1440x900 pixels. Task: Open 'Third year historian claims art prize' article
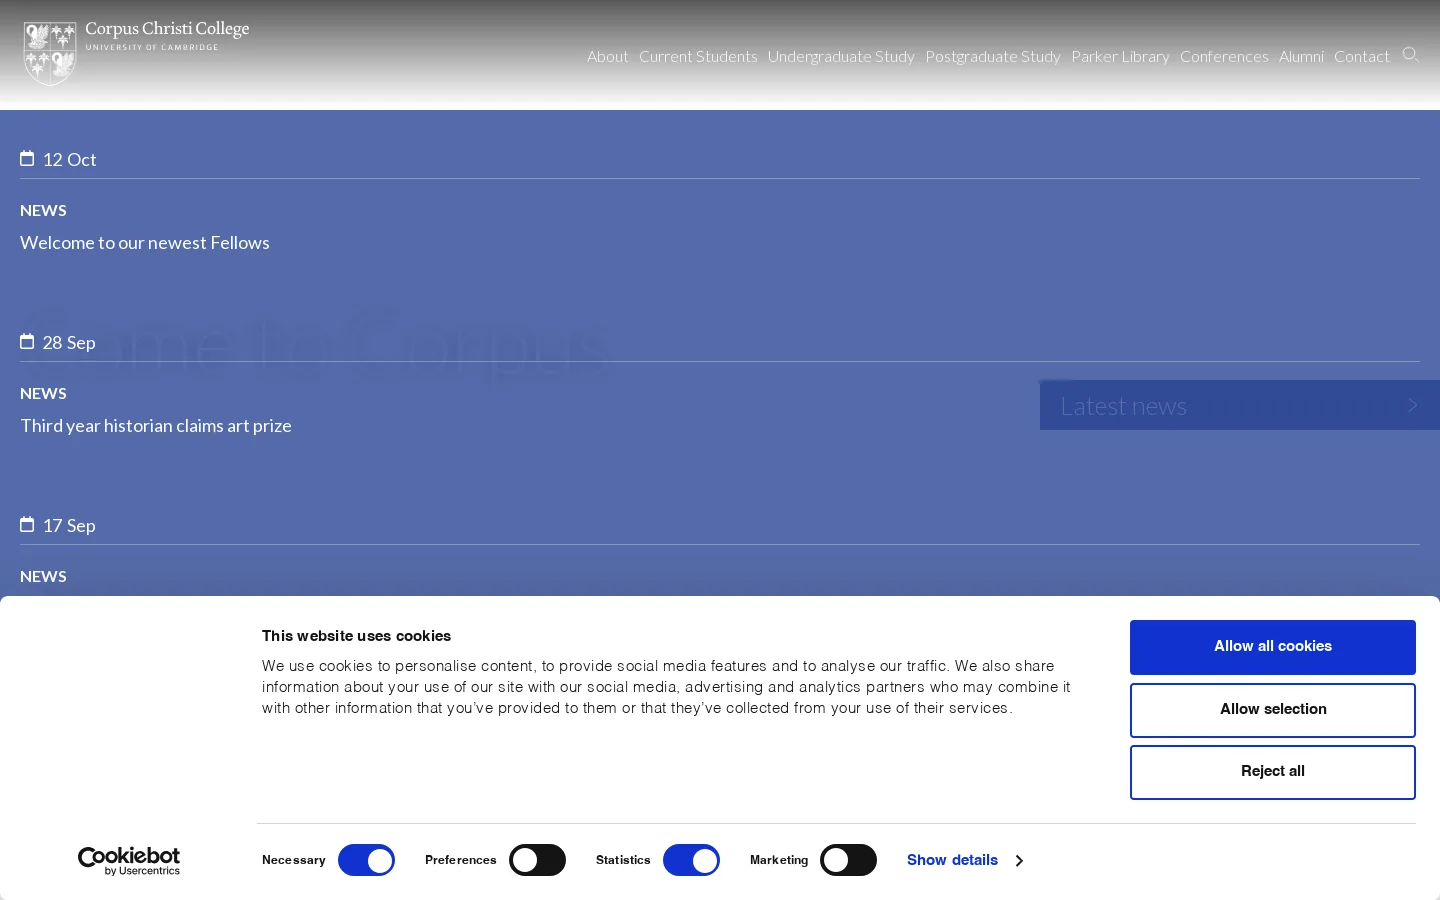coord(156,426)
